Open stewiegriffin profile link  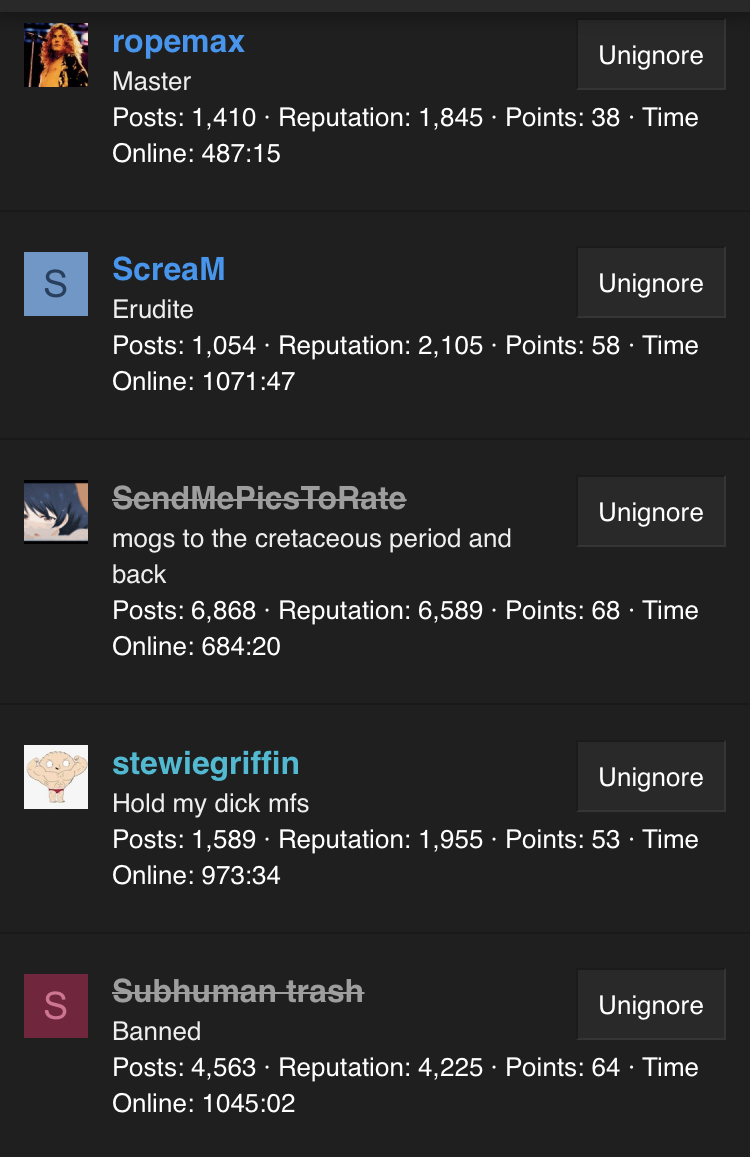coord(206,764)
